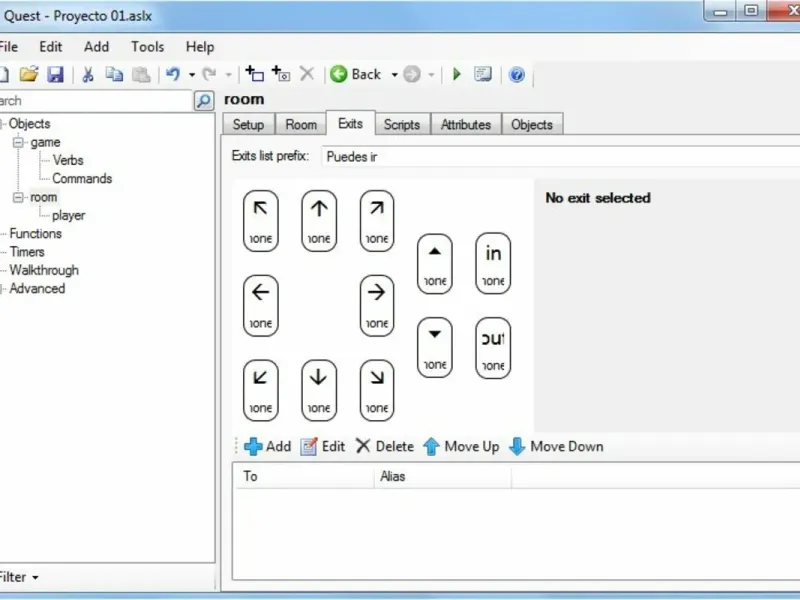Open the Filter dropdown
The height and width of the screenshot is (600, 800).
19,577
